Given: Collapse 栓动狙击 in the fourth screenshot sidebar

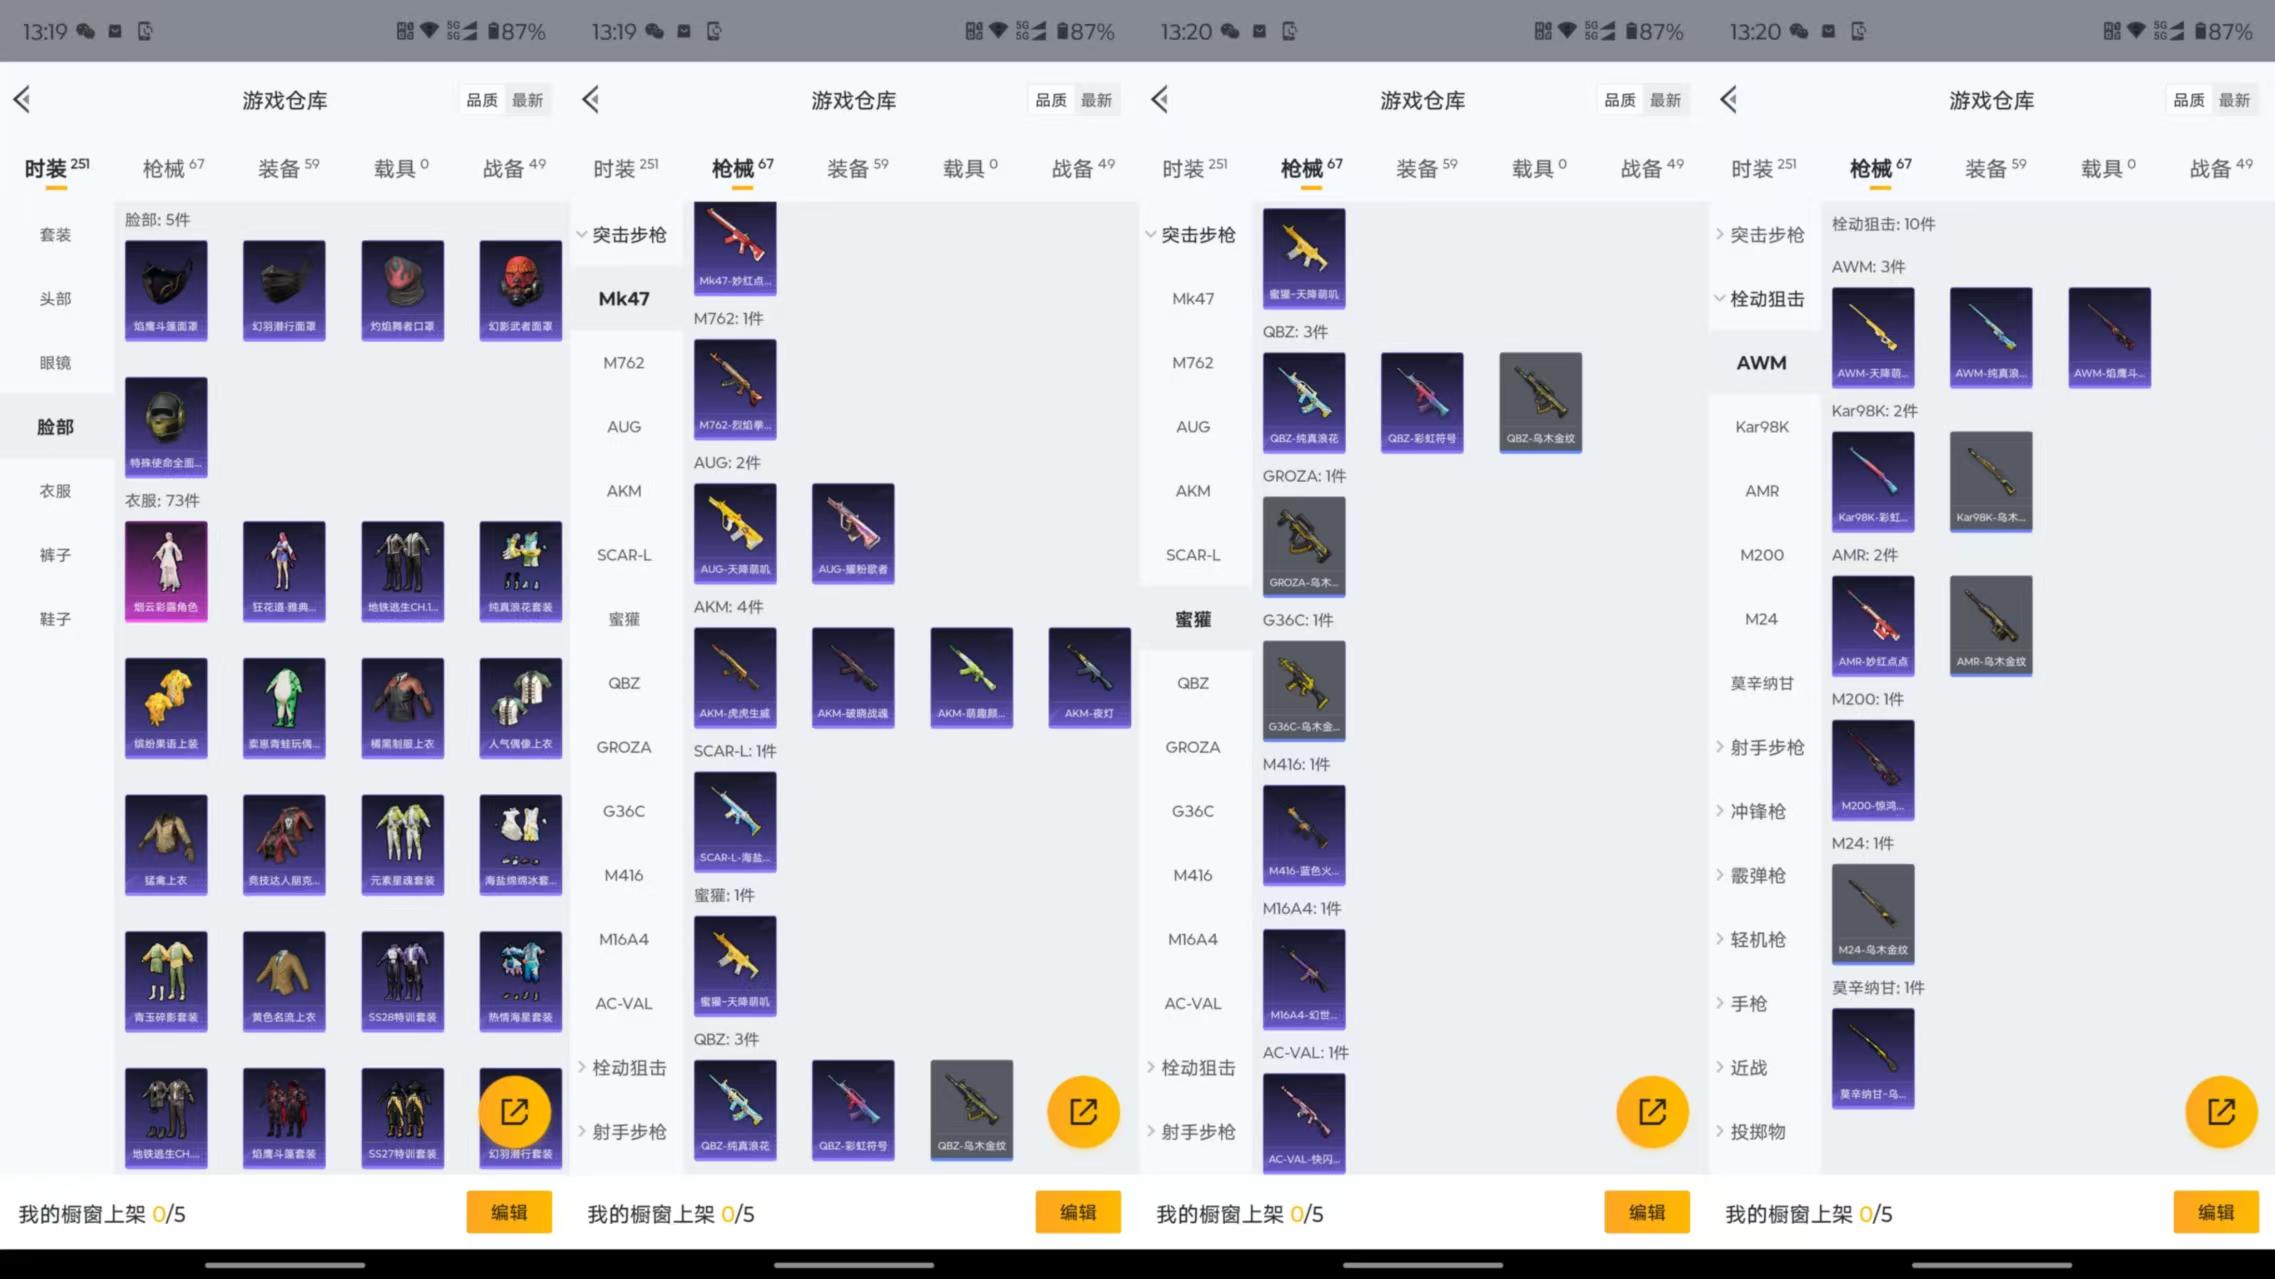Looking at the screenshot, I should (1761, 299).
